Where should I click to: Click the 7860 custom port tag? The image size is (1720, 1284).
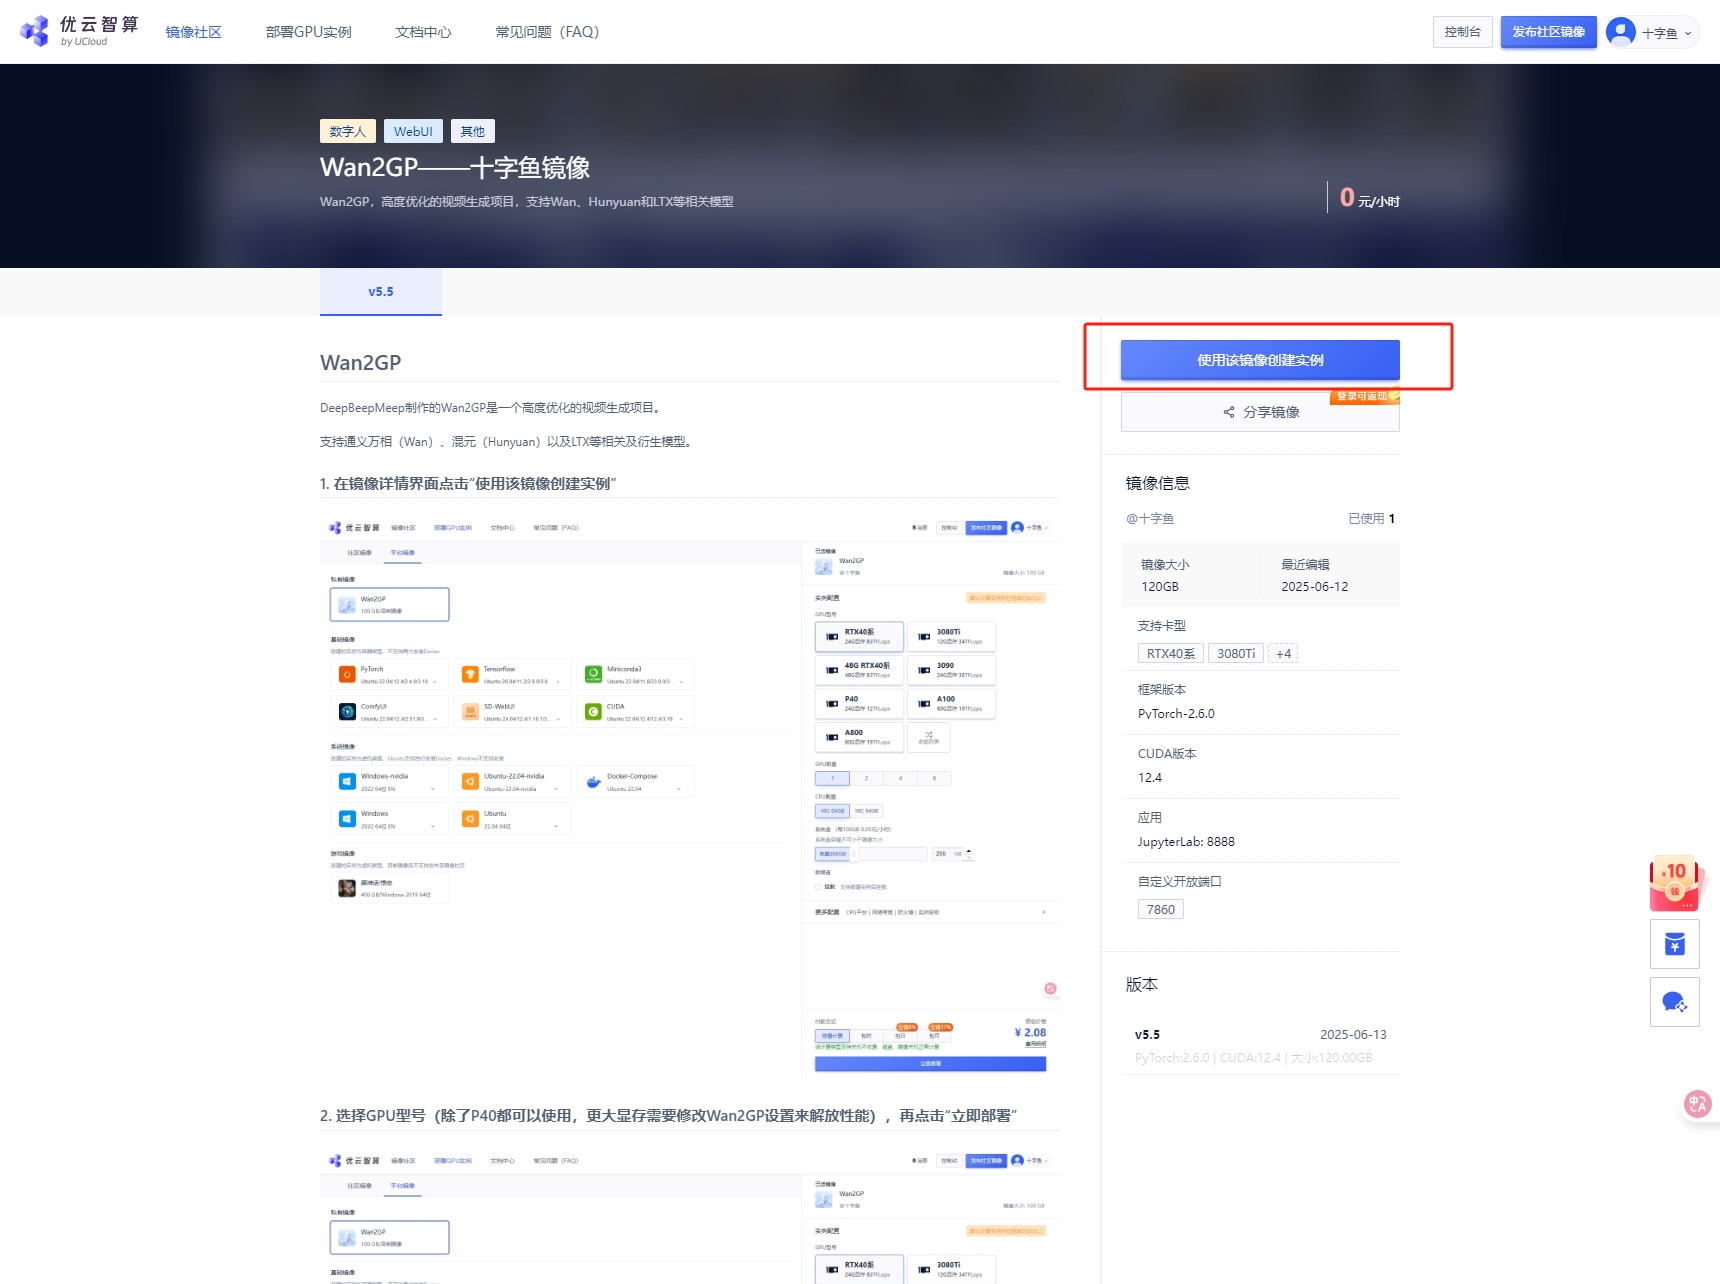click(1161, 909)
